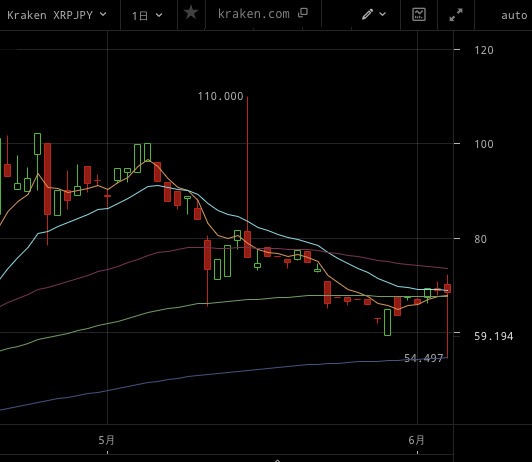This screenshot has height=462, width=532.
Task: Click the current price 59.194 on the axis
Action: pyautogui.click(x=493, y=336)
